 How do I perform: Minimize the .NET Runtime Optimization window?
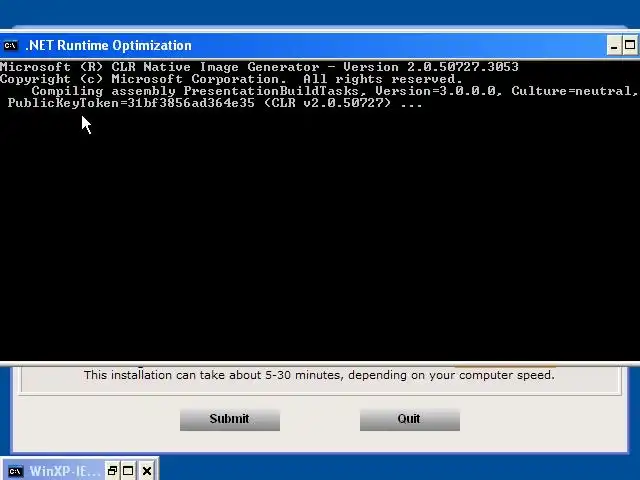coord(614,46)
